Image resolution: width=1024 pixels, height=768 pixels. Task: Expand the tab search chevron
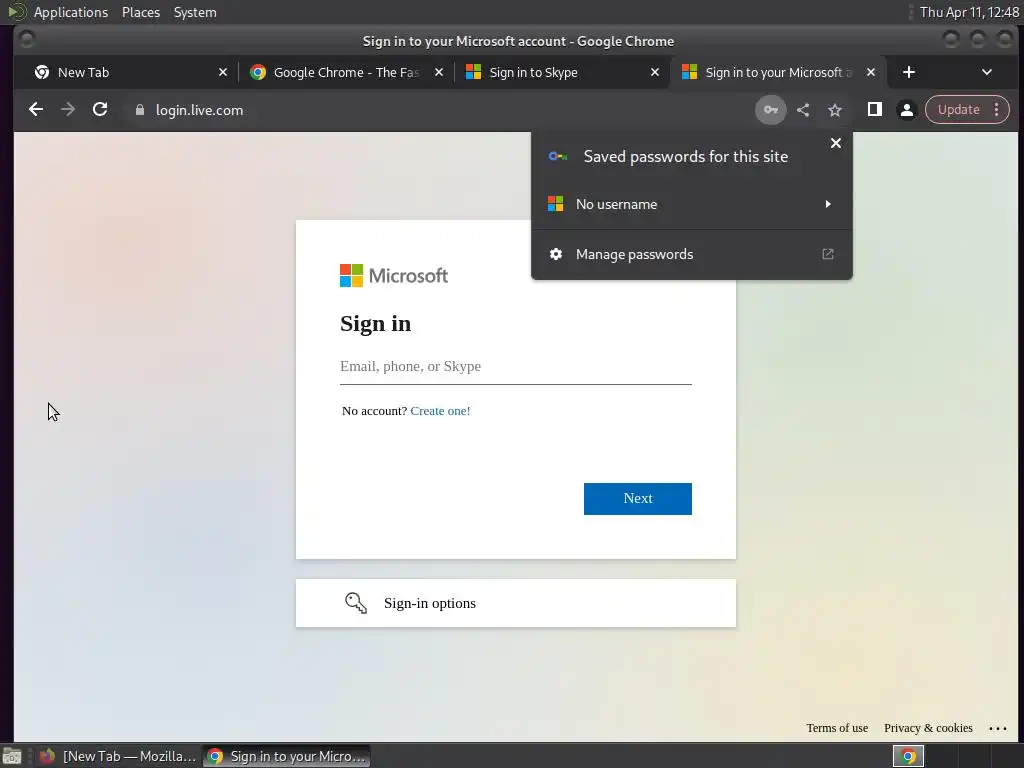987,72
